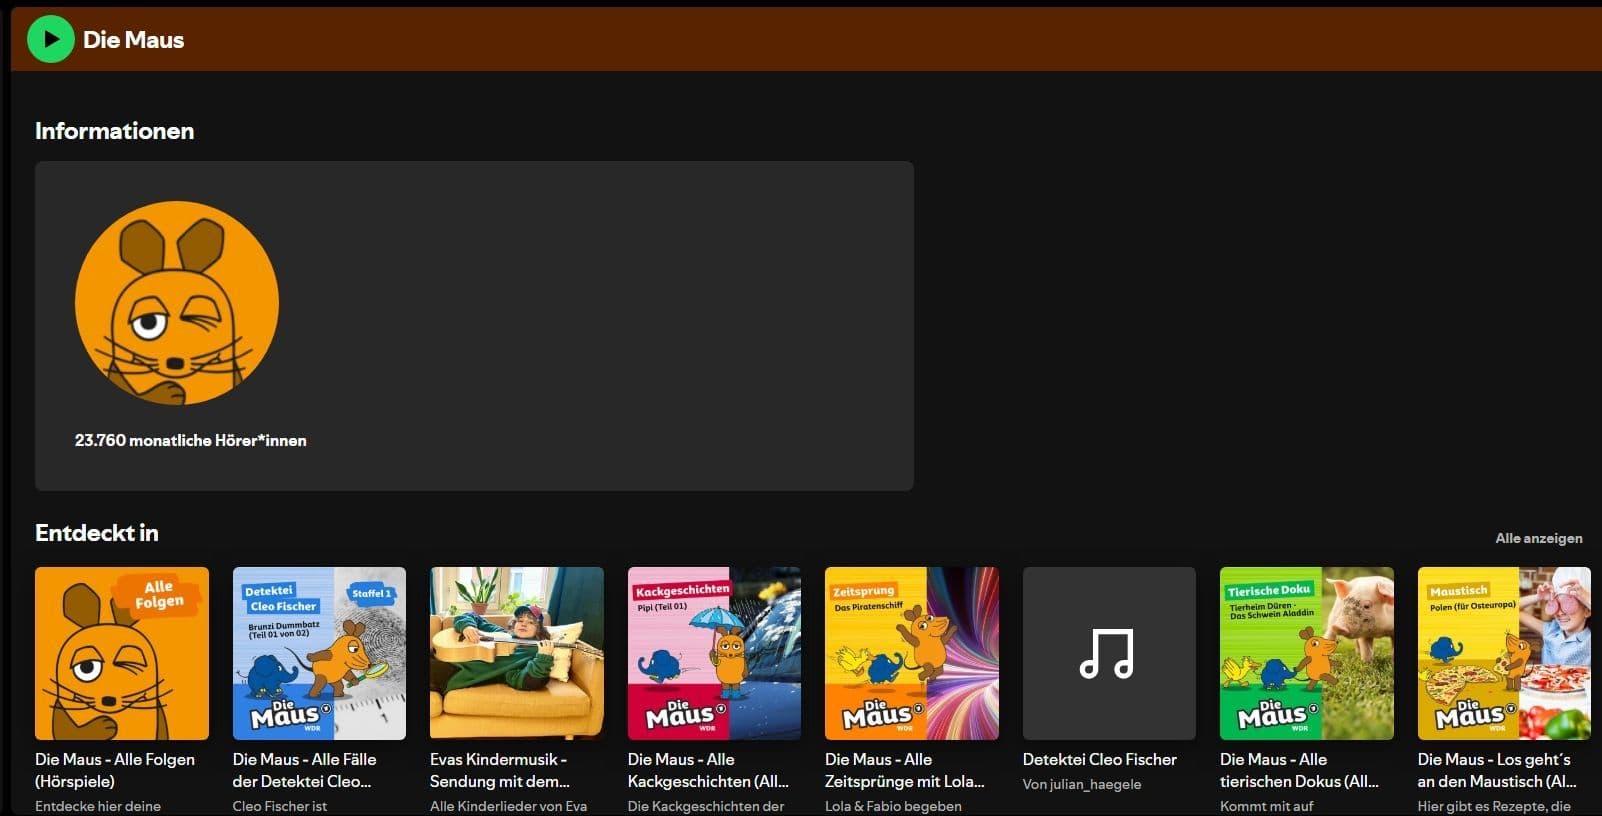The width and height of the screenshot is (1602, 816).
Task: Click title Die Maus - Alle tierischen Dokus
Action: (x=1298, y=770)
